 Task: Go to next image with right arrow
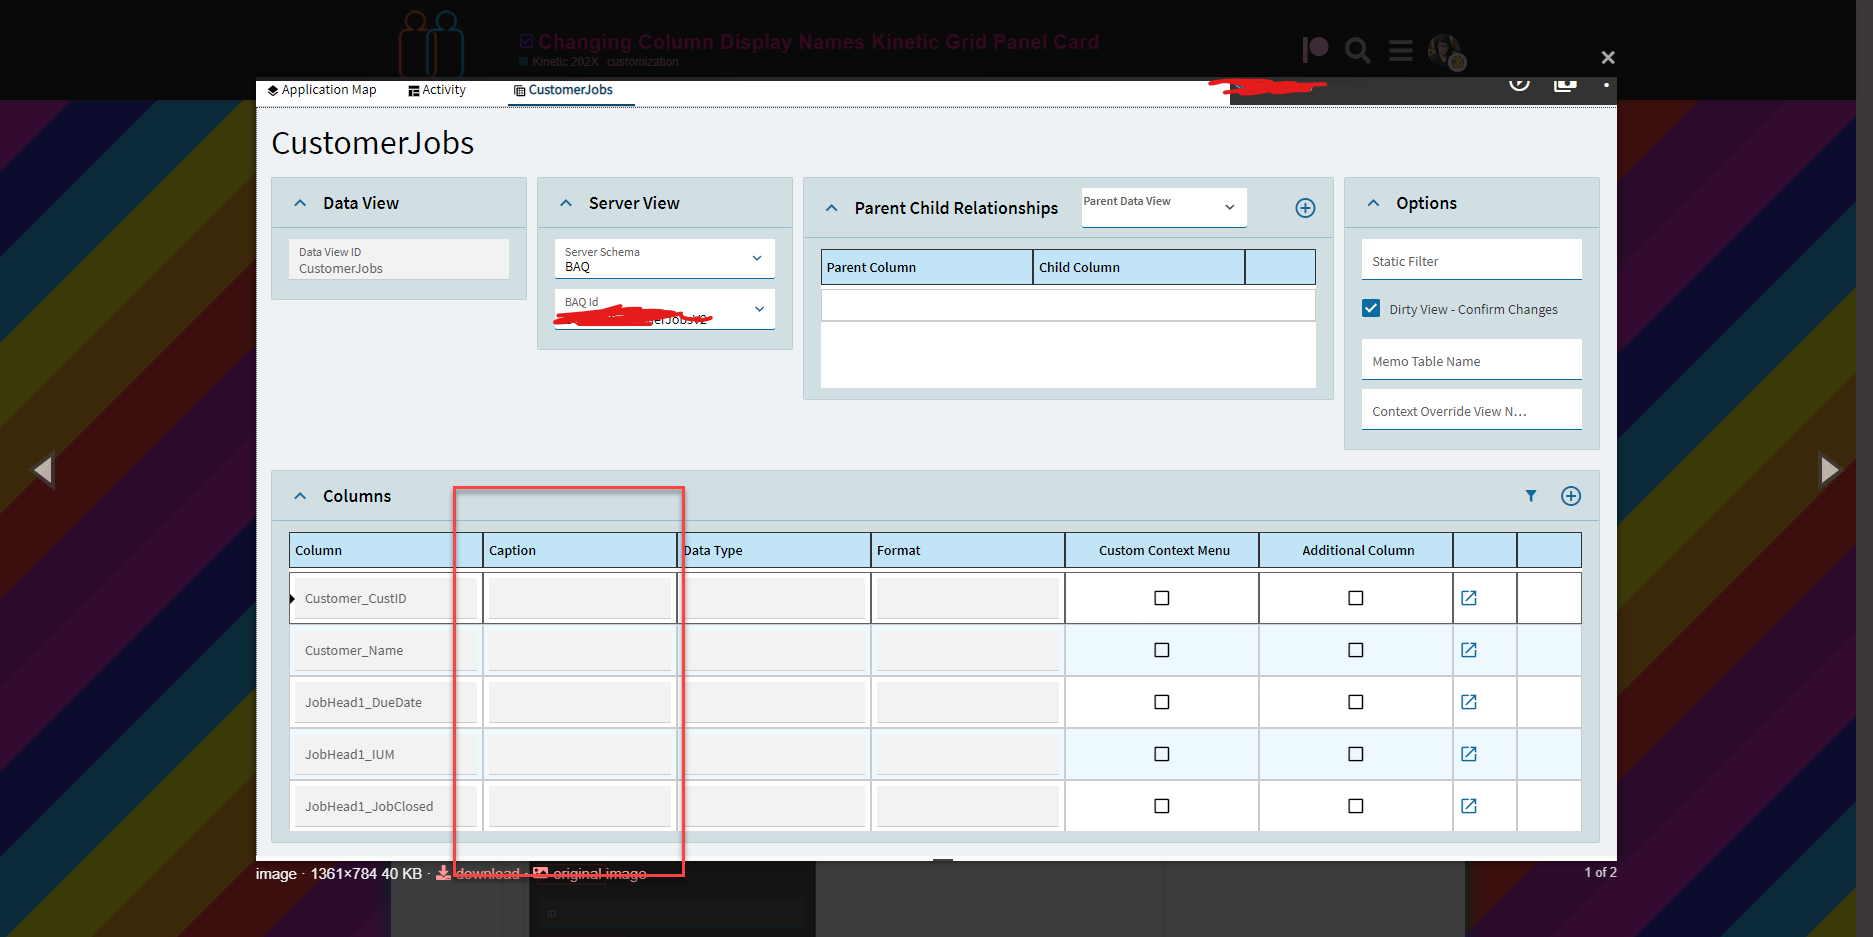1829,469
